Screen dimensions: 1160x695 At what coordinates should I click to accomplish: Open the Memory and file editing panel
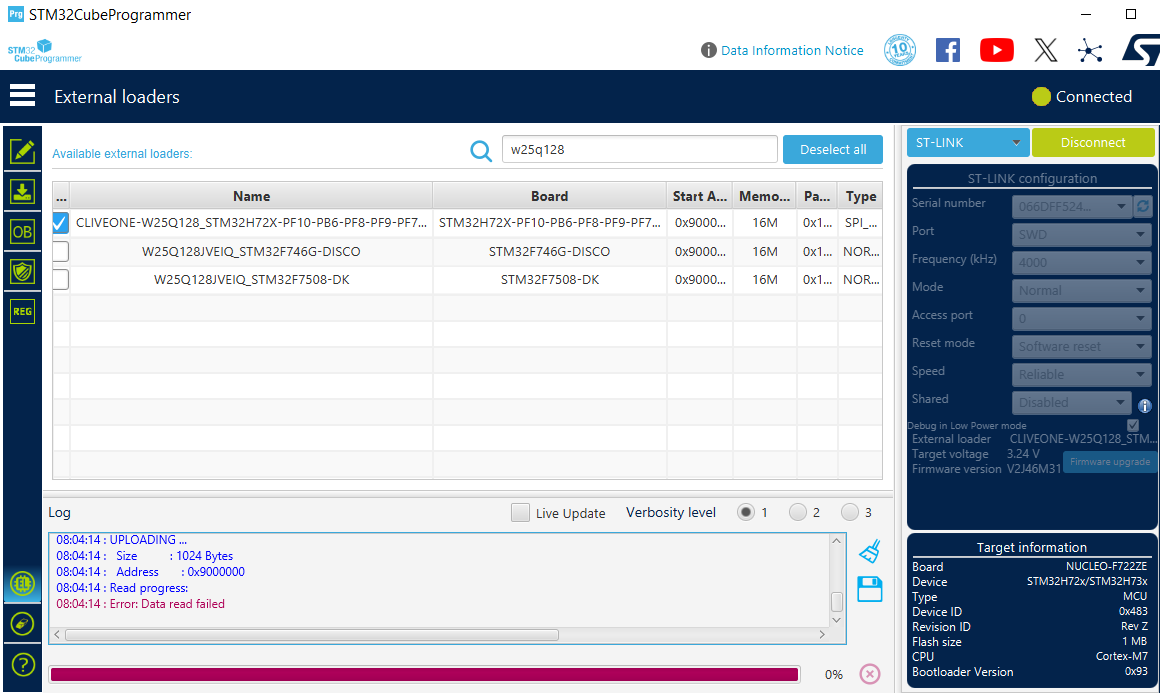[x=22, y=151]
